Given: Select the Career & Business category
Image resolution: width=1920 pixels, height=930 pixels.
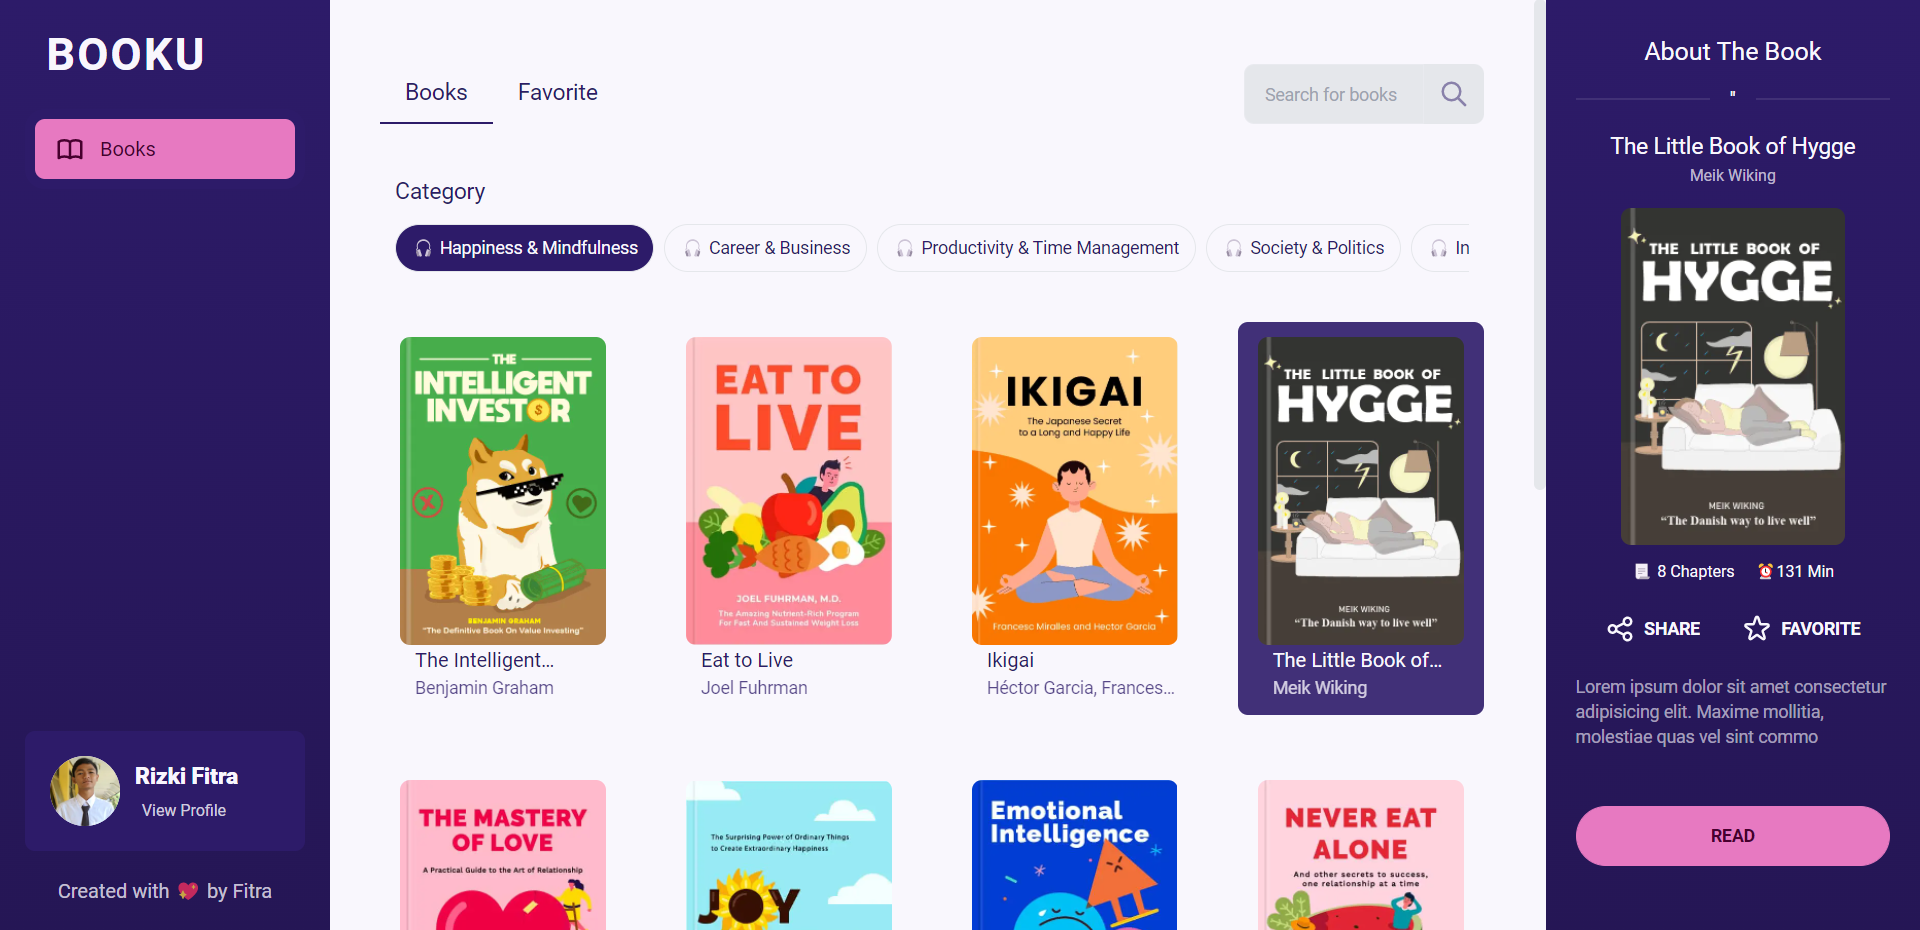Looking at the screenshot, I should coord(765,248).
